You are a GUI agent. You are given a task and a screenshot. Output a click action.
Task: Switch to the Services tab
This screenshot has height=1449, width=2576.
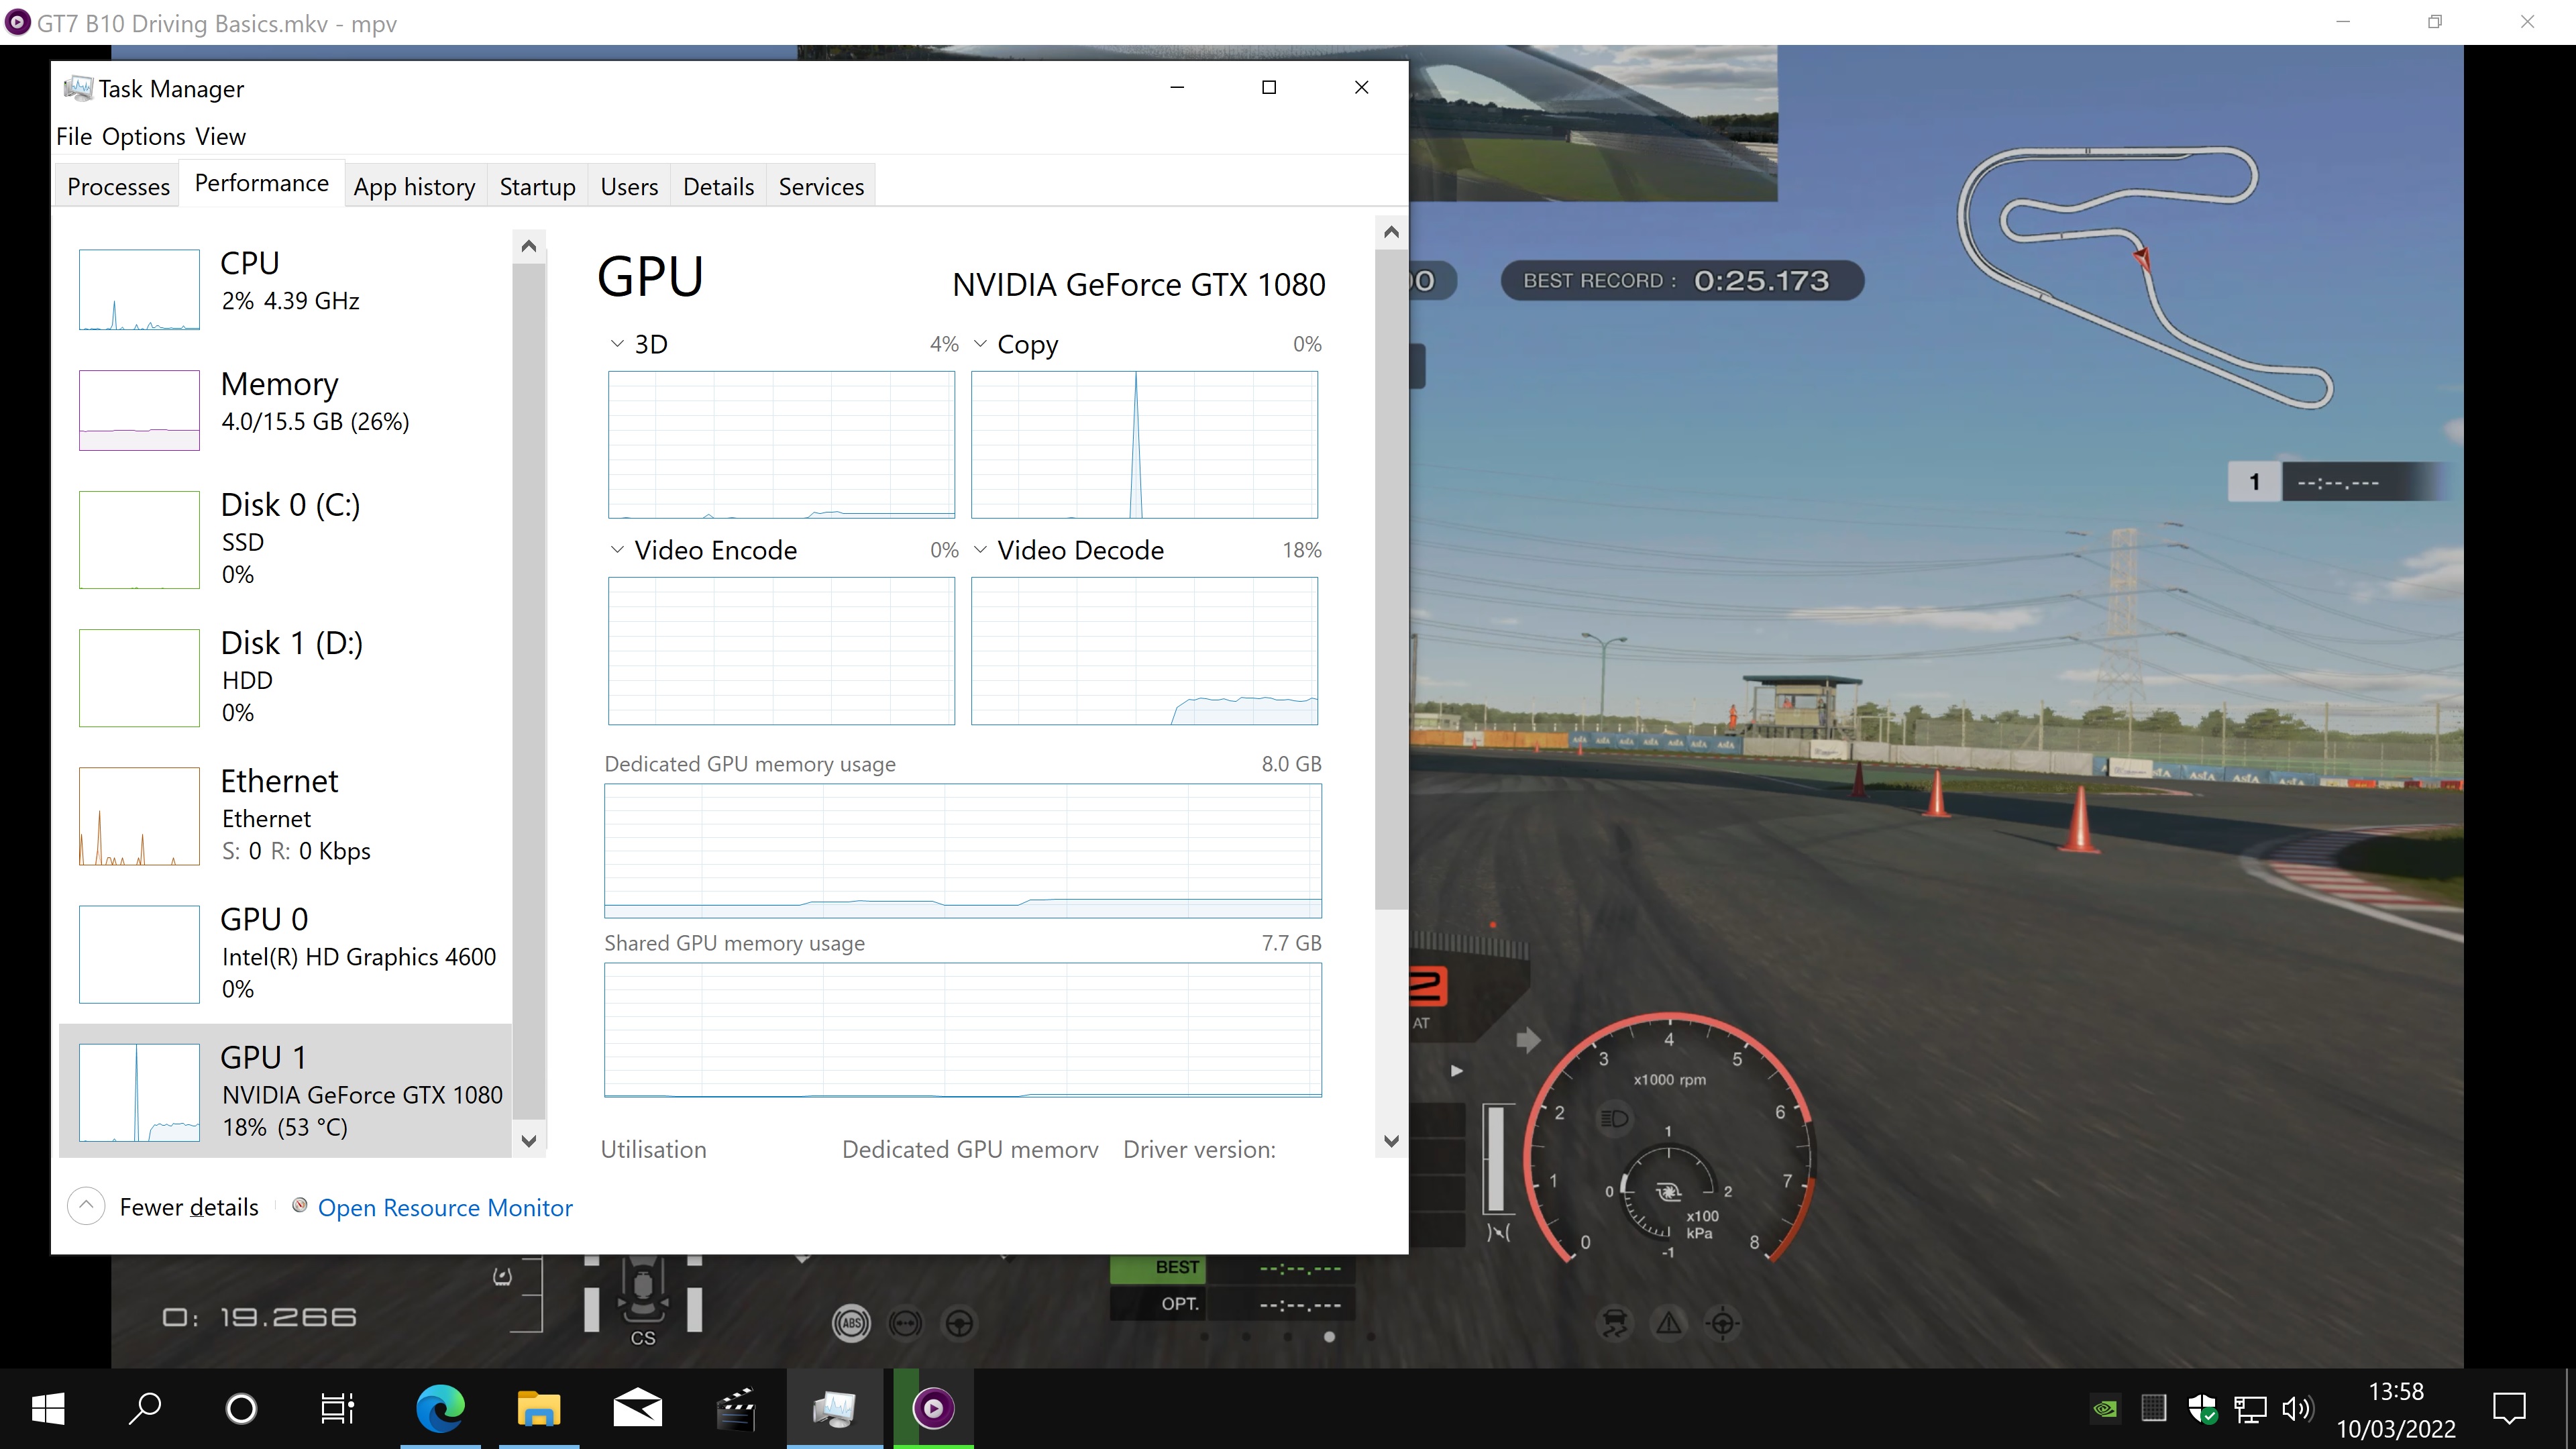click(x=821, y=186)
